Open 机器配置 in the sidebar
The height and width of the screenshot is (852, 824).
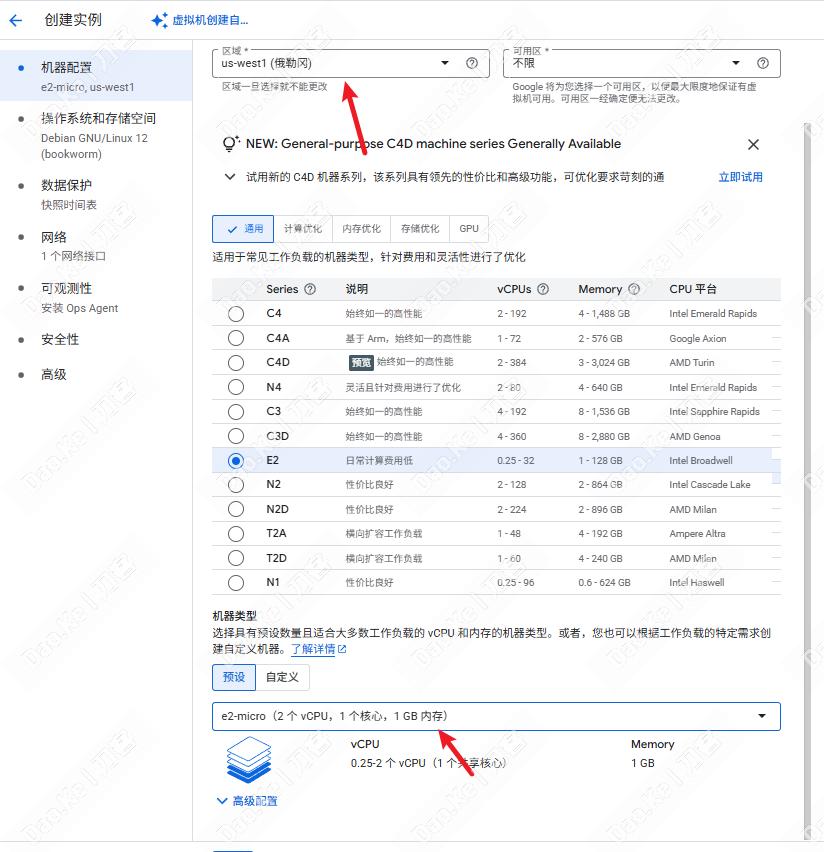[96, 76]
